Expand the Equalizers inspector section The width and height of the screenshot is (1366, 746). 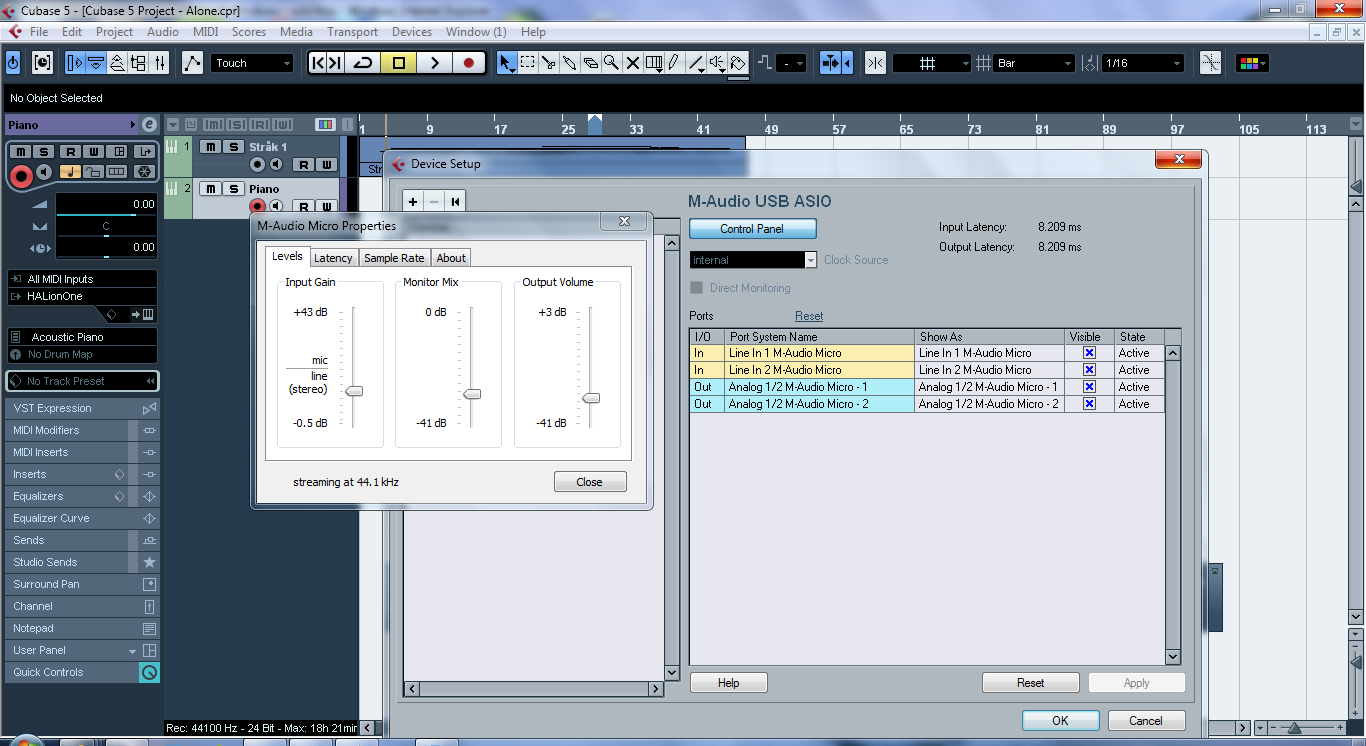pos(38,496)
